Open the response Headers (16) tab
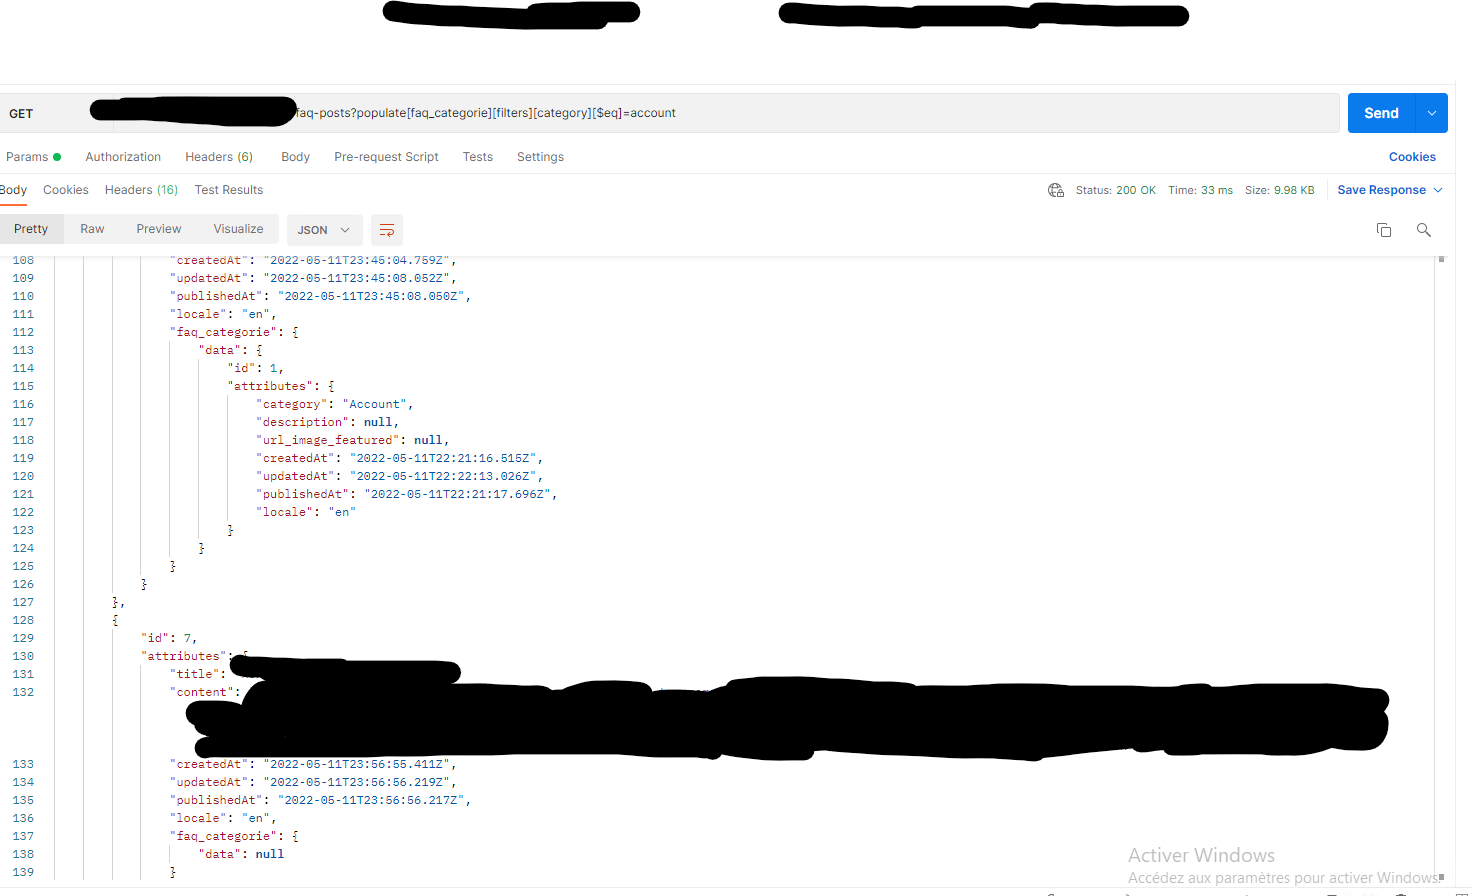The image size is (1472, 896). [140, 189]
